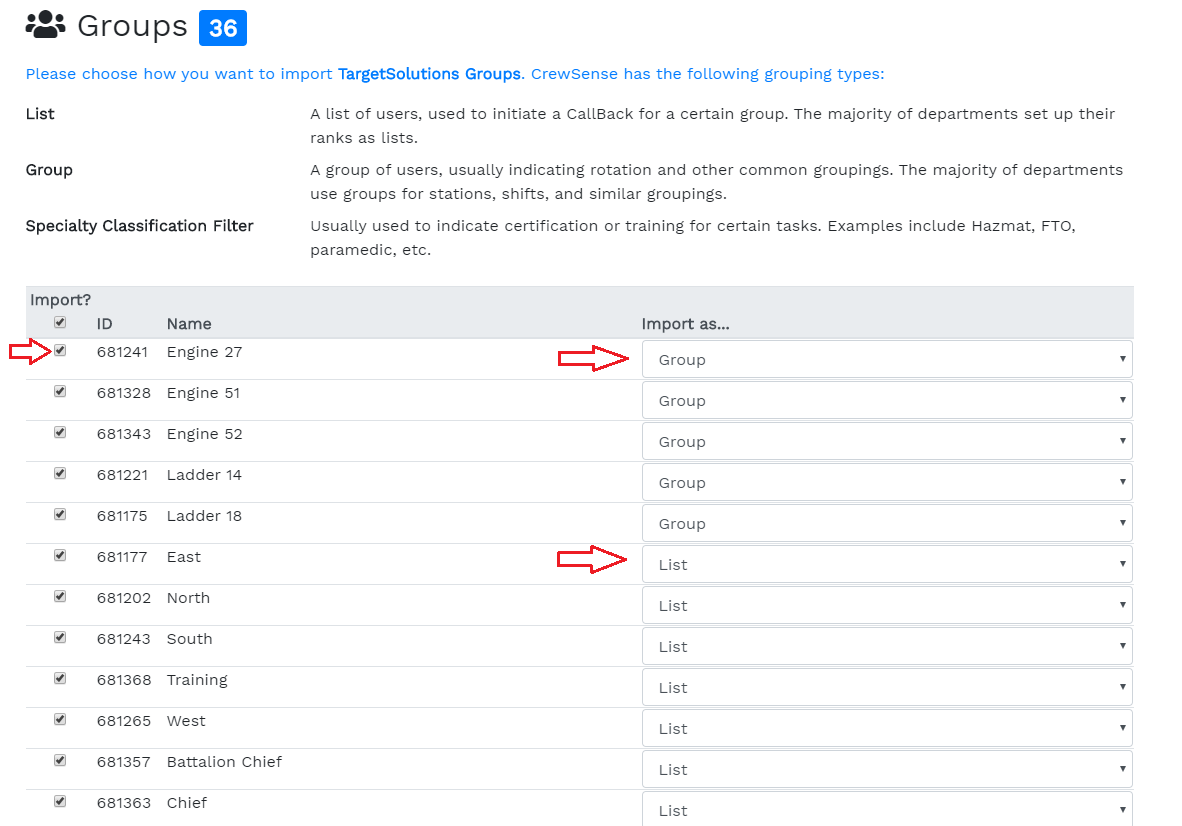The height and width of the screenshot is (826, 1182).
Task: Select the ID 681177 cell
Action: pos(122,557)
